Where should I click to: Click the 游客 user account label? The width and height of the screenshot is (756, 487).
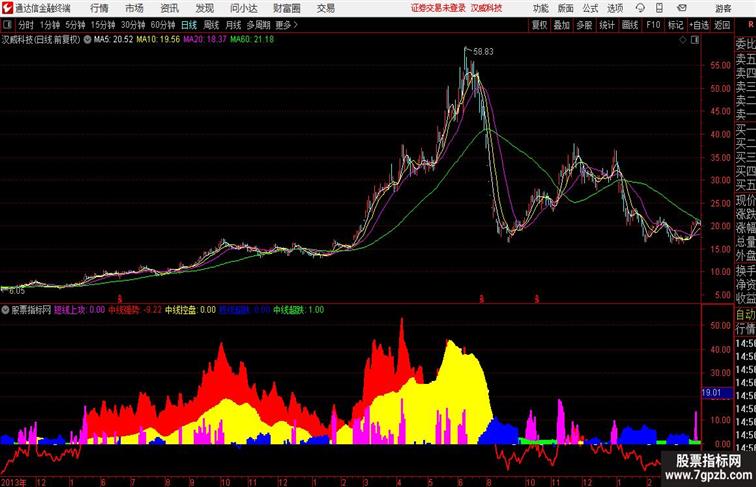click(723, 8)
